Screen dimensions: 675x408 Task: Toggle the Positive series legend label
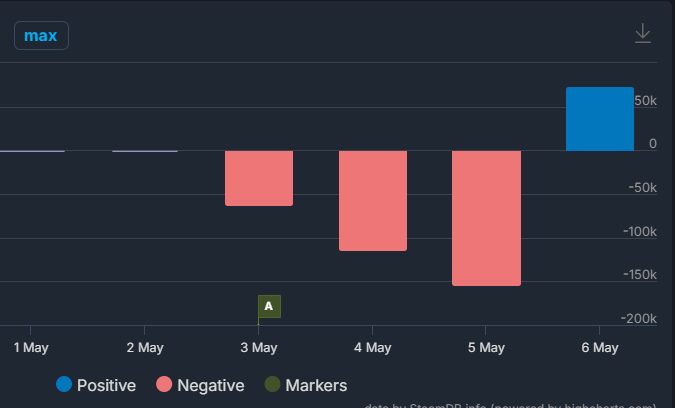106,385
